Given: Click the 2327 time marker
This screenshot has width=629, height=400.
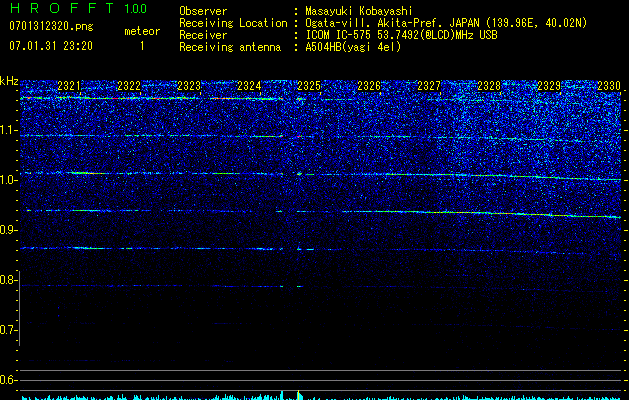Looking at the screenshot, I should pos(429,86).
